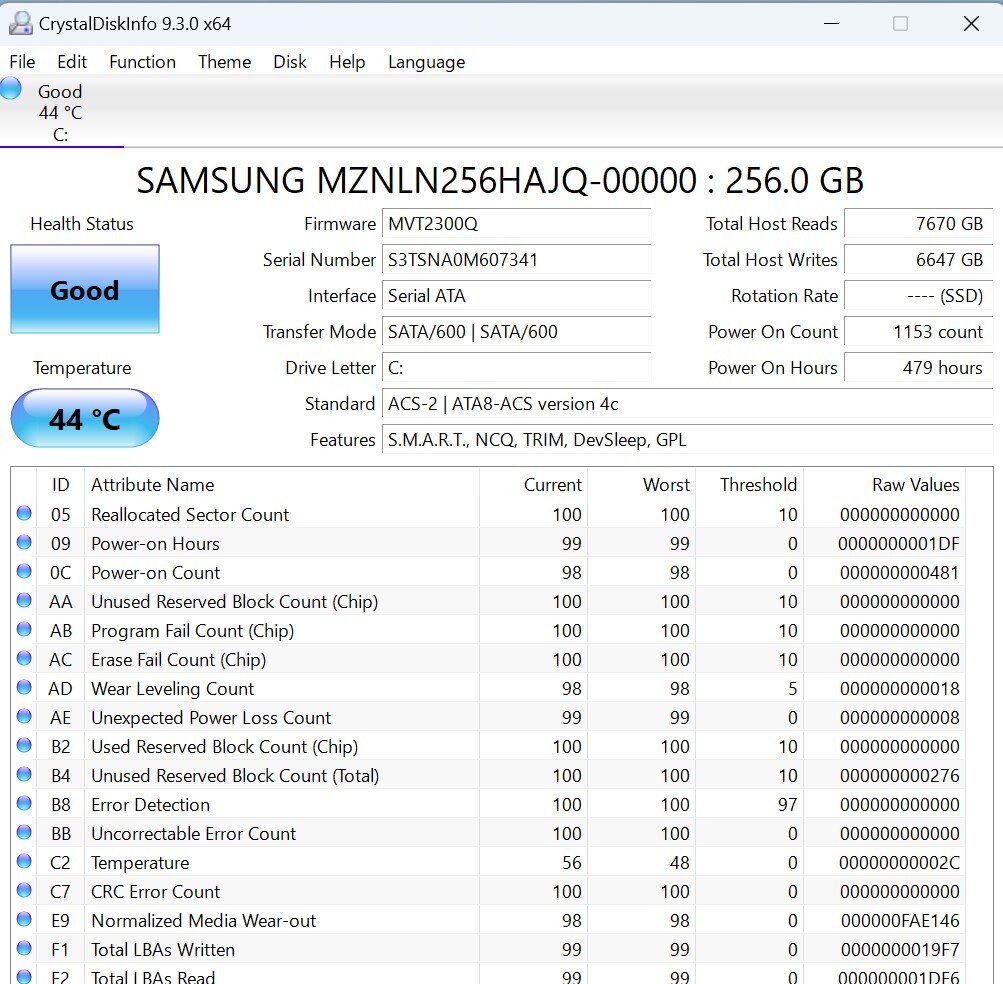Screen dimensions: 1003x984
Task: Click the Drive Letter field
Action: [516, 368]
